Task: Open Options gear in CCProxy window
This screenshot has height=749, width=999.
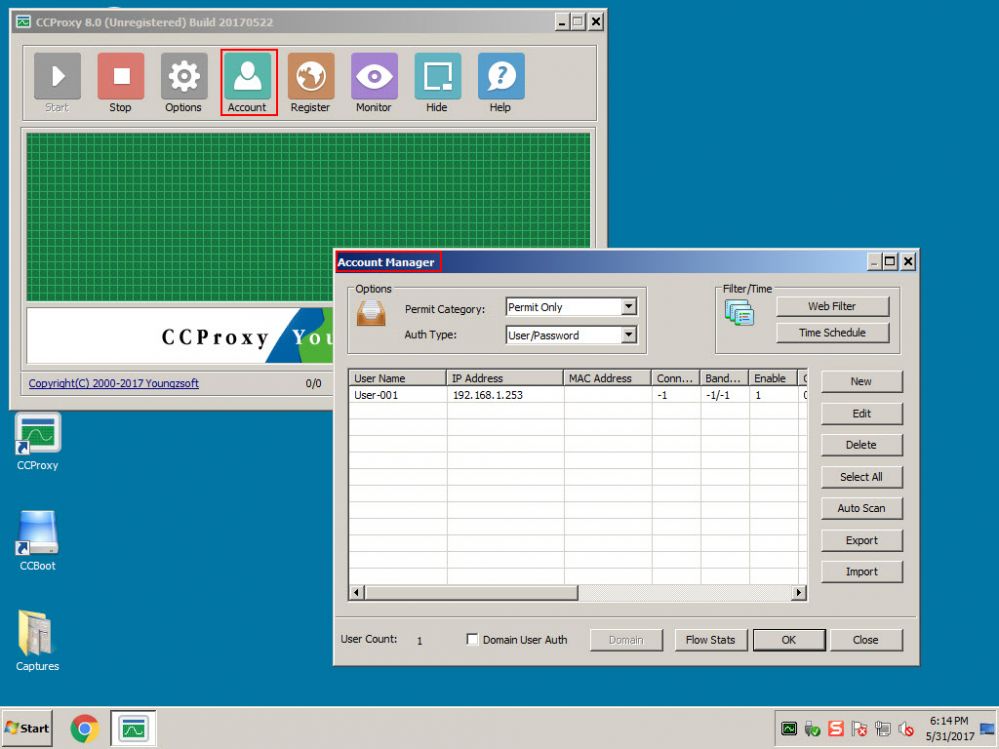Action: 183,76
